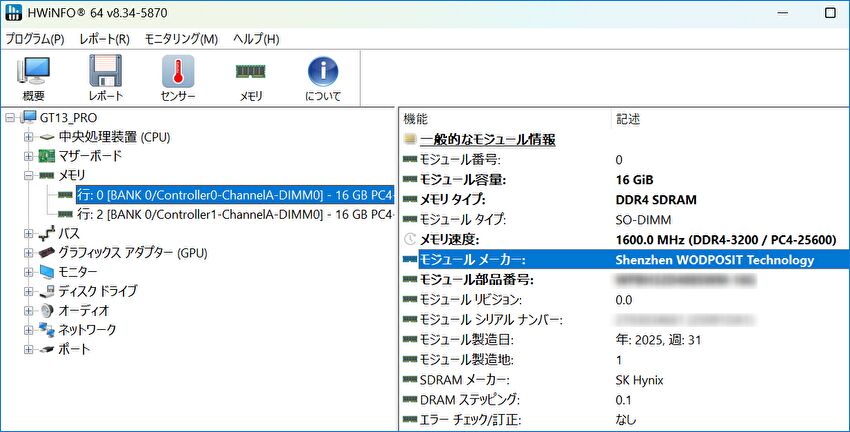
Task: Click the 機能 column header
Action: [415, 119]
